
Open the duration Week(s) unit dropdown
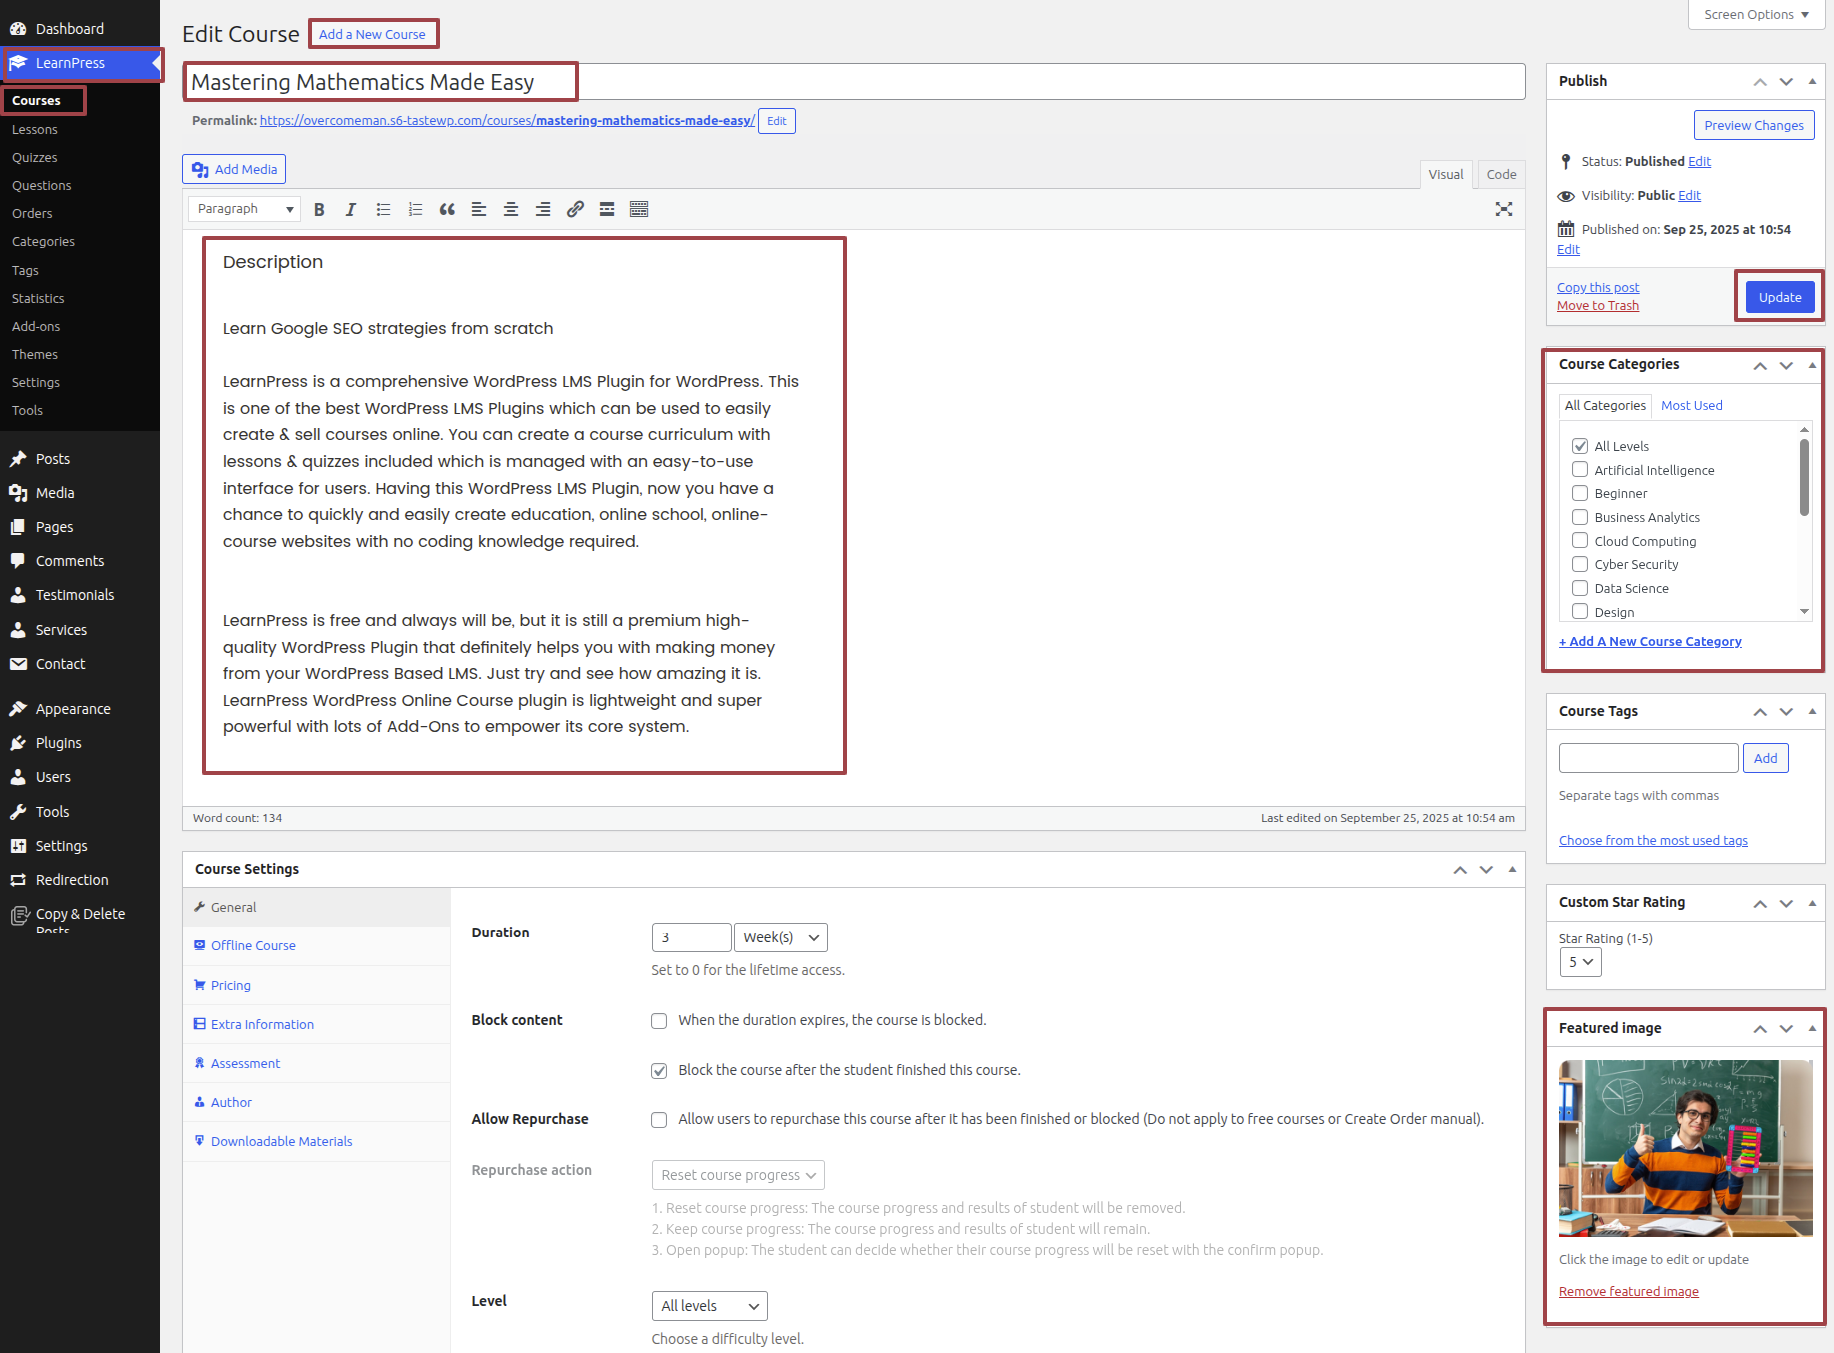point(780,937)
